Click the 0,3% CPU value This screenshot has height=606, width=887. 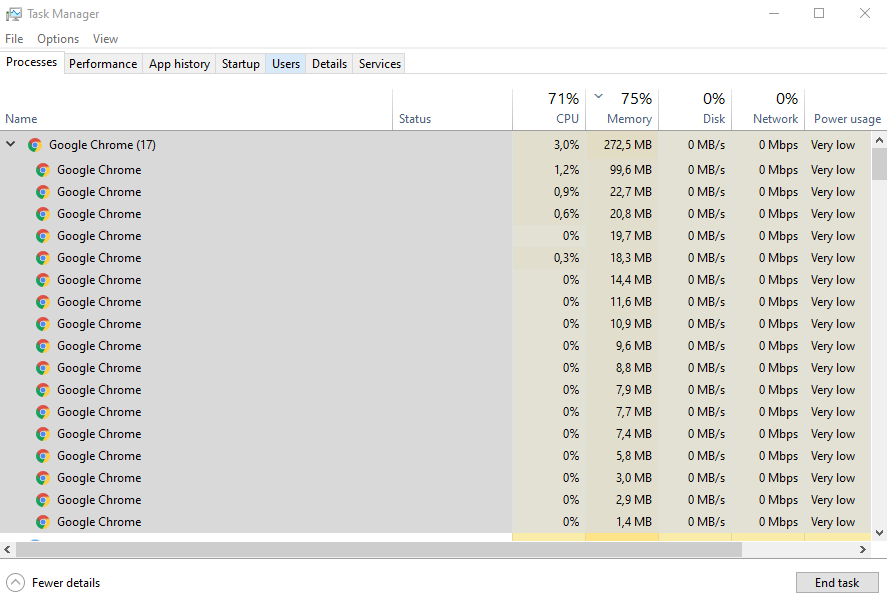tap(566, 258)
